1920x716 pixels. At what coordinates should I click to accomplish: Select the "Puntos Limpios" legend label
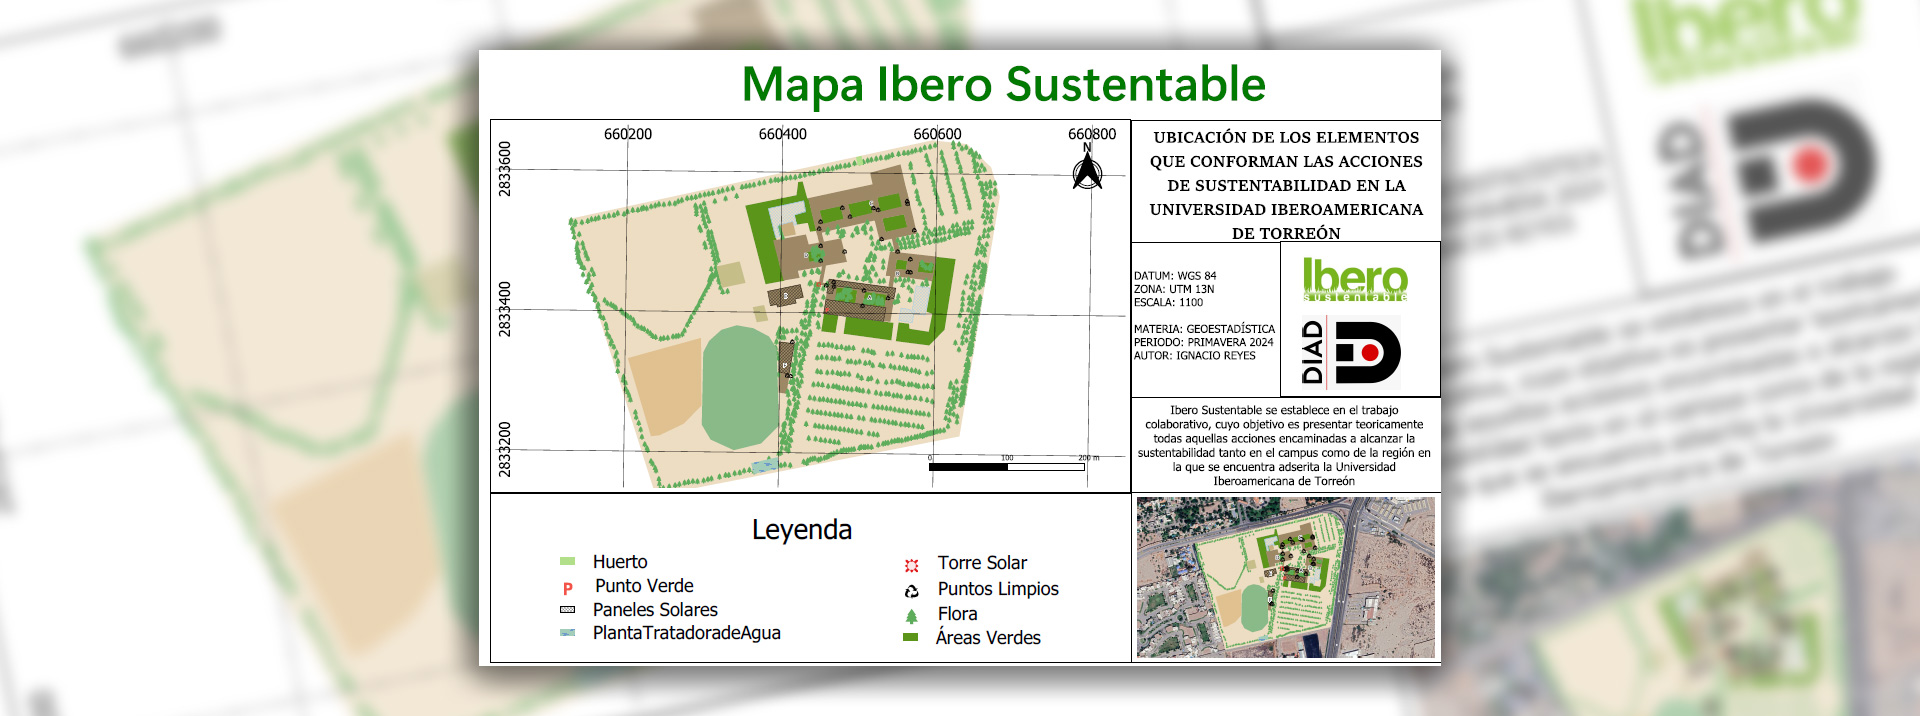(x=998, y=589)
